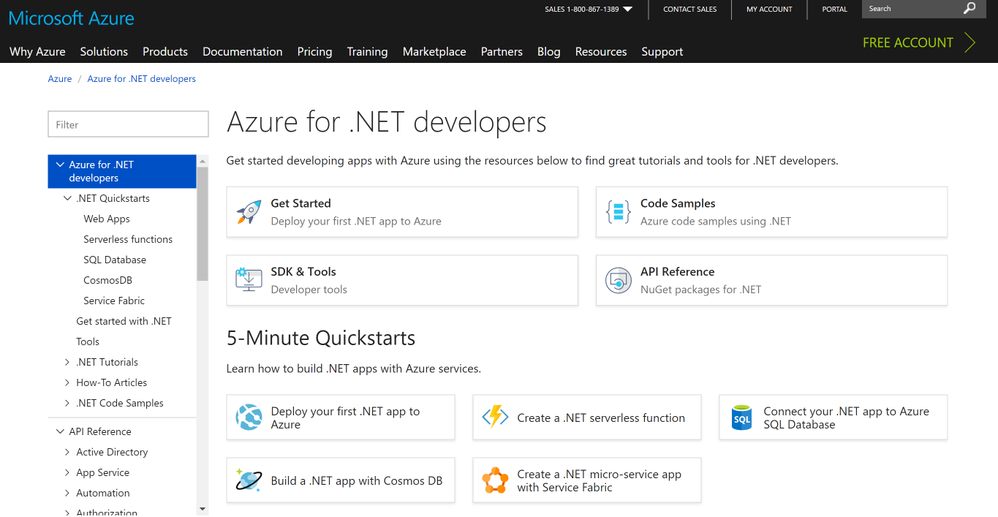Select Serverless functions in the sidebar
This screenshot has height=517, width=998.
point(128,239)
